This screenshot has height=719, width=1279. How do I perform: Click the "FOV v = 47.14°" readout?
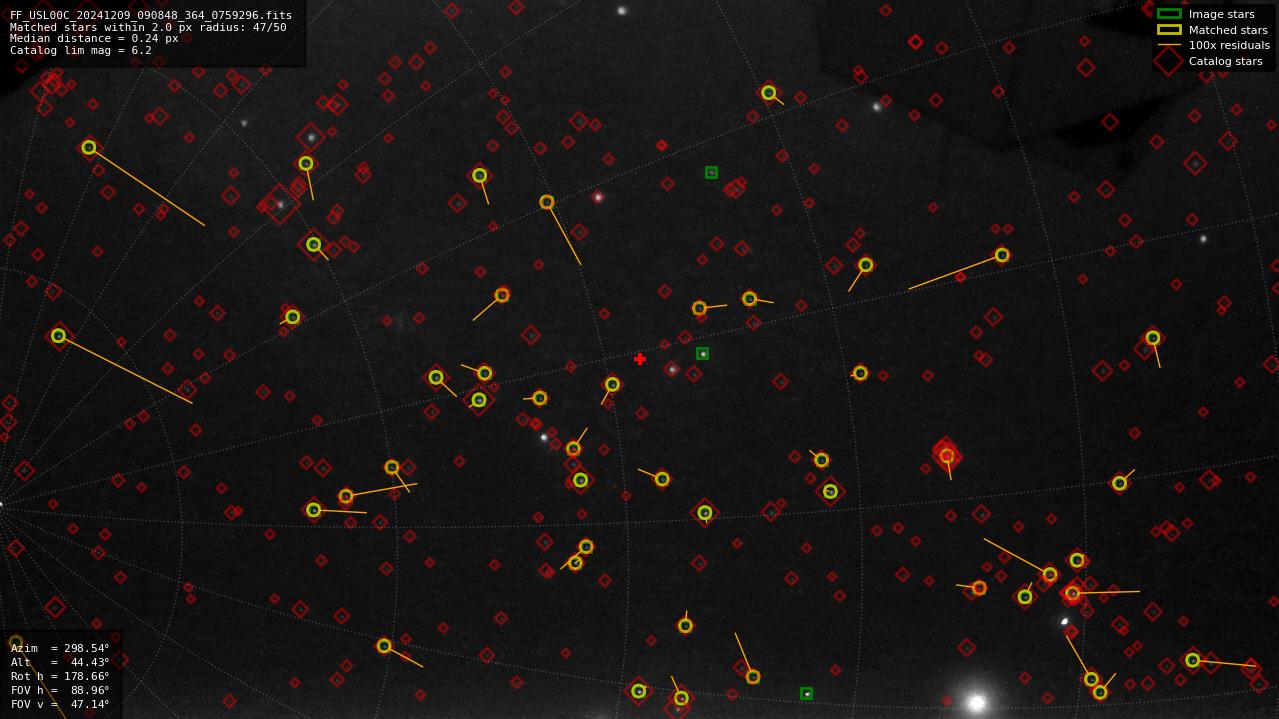tap(60, 704)
